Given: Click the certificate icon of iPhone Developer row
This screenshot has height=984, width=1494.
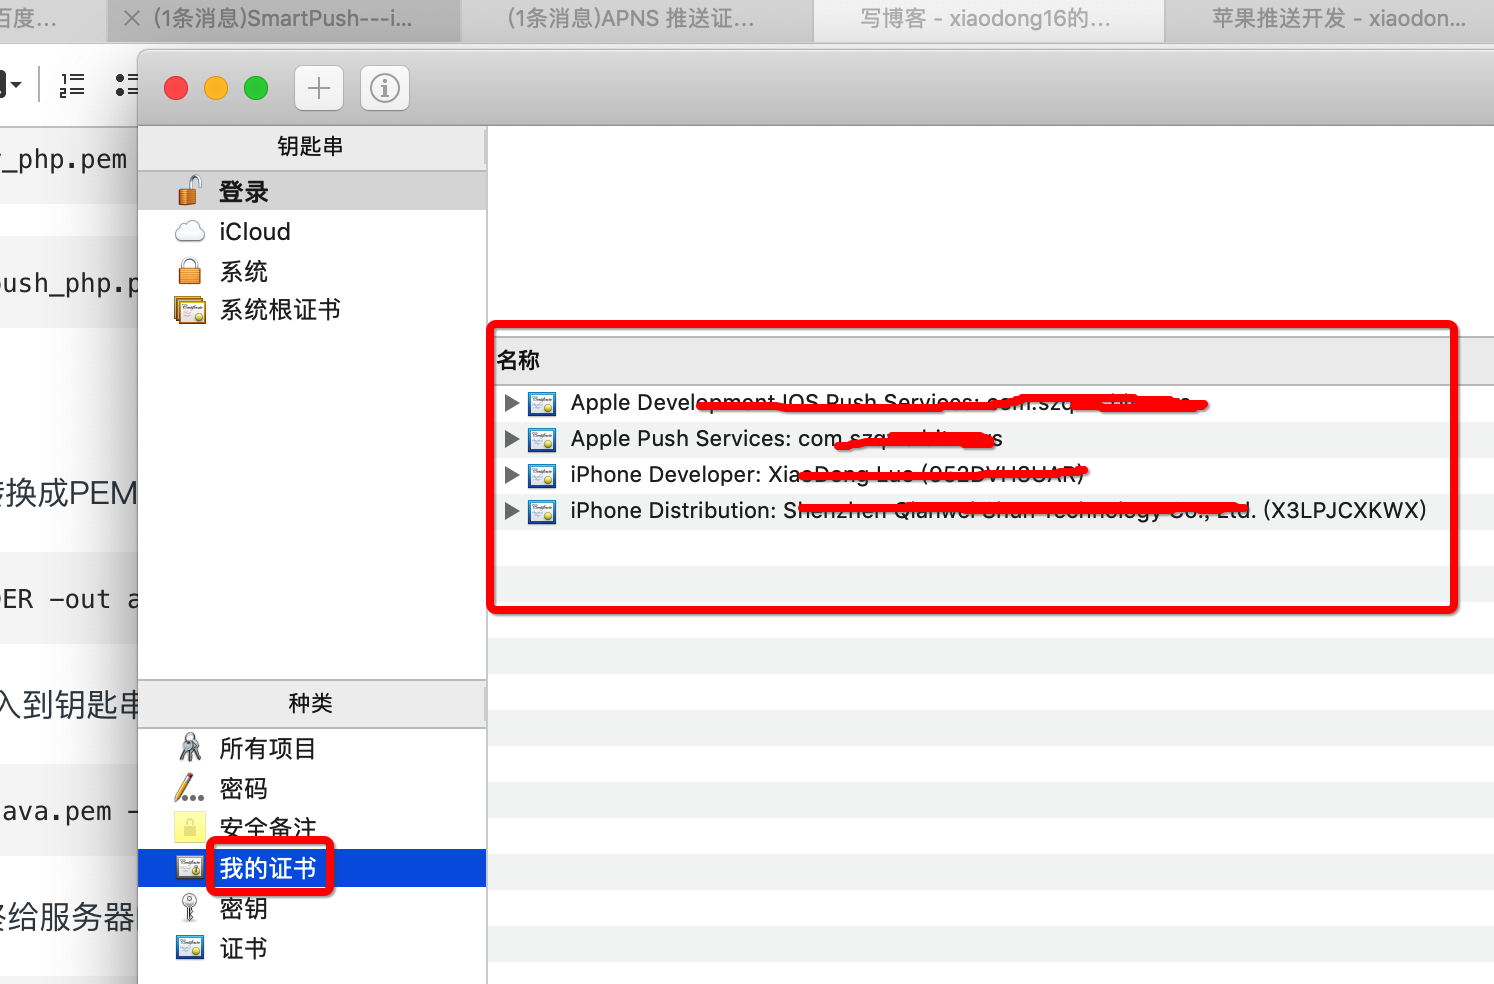Looking at the screenshot, I should coord(542,475).
